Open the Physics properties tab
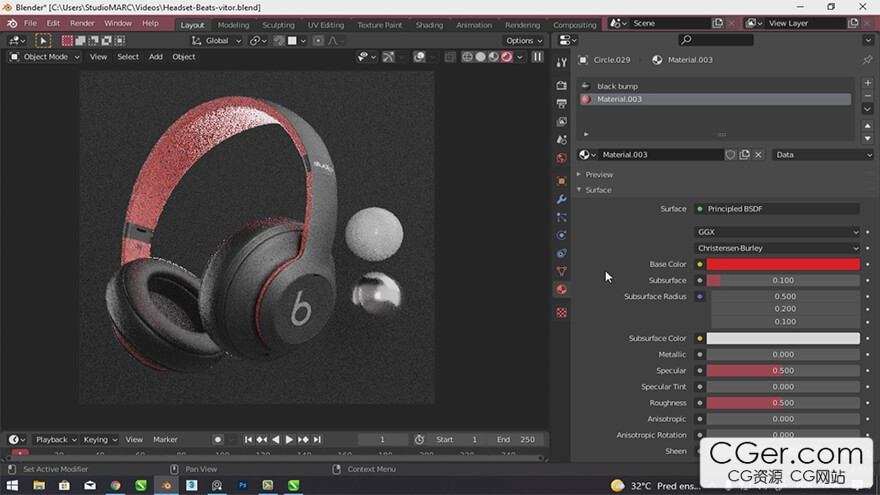880x495 pixels. [x=561, y=235]
